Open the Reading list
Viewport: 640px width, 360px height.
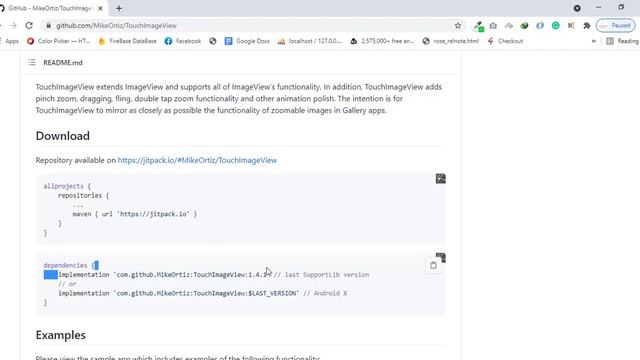[x=623, y=41]
